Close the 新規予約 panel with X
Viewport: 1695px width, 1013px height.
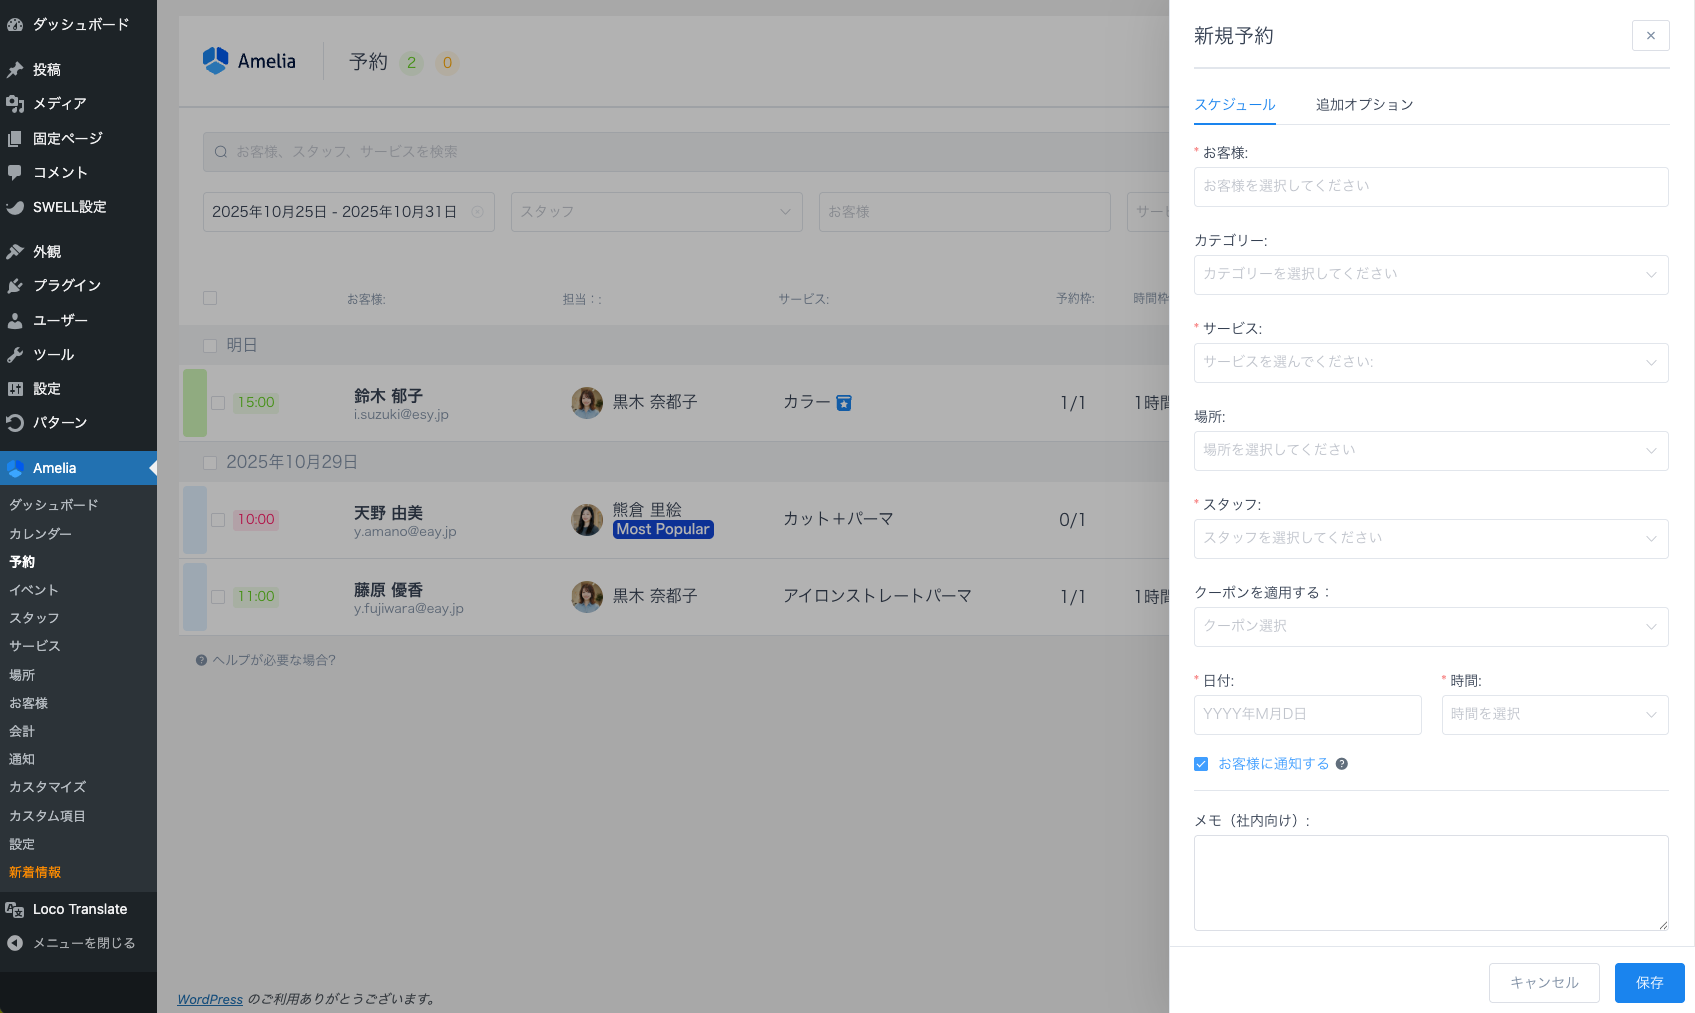click(x=1650, y=36)
